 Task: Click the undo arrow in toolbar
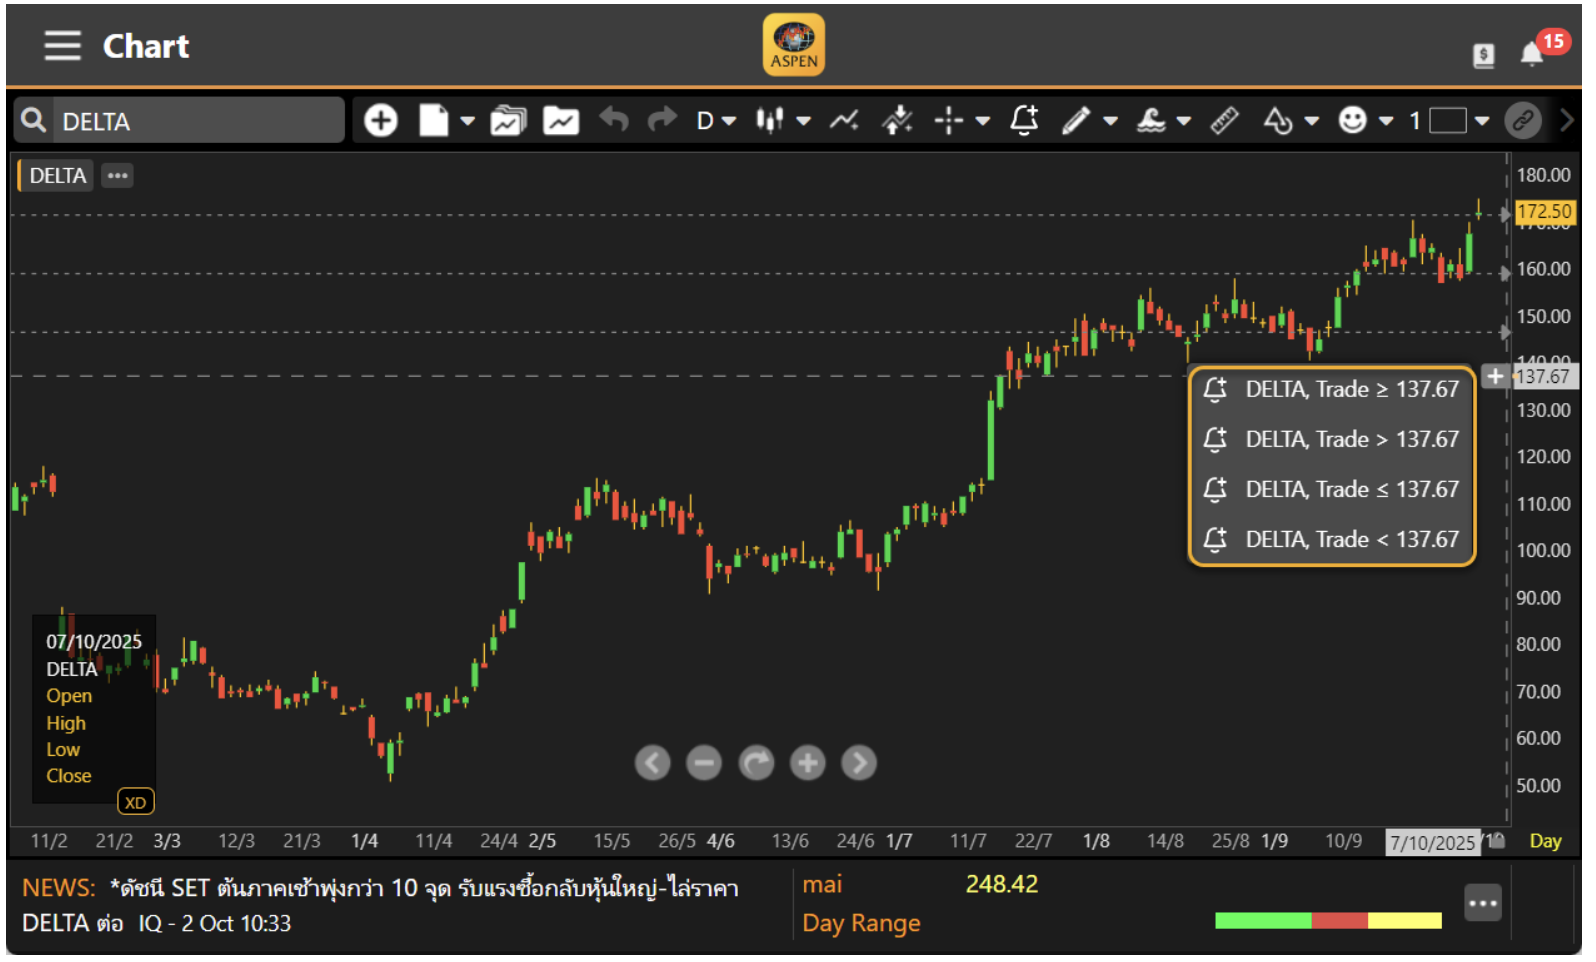tap(613, 121)
